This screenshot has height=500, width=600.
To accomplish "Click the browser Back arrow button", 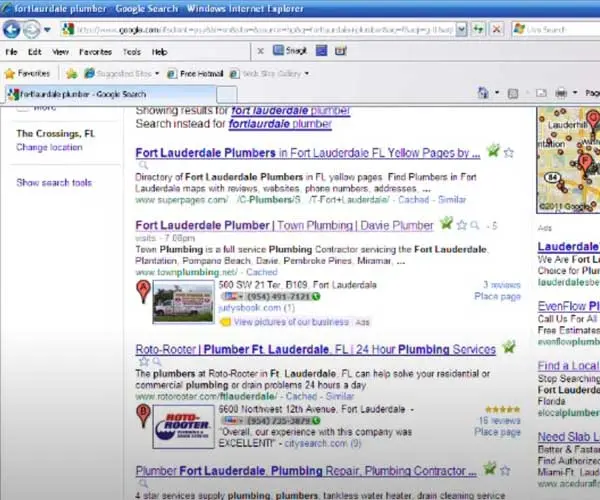I will click(11, 29).
